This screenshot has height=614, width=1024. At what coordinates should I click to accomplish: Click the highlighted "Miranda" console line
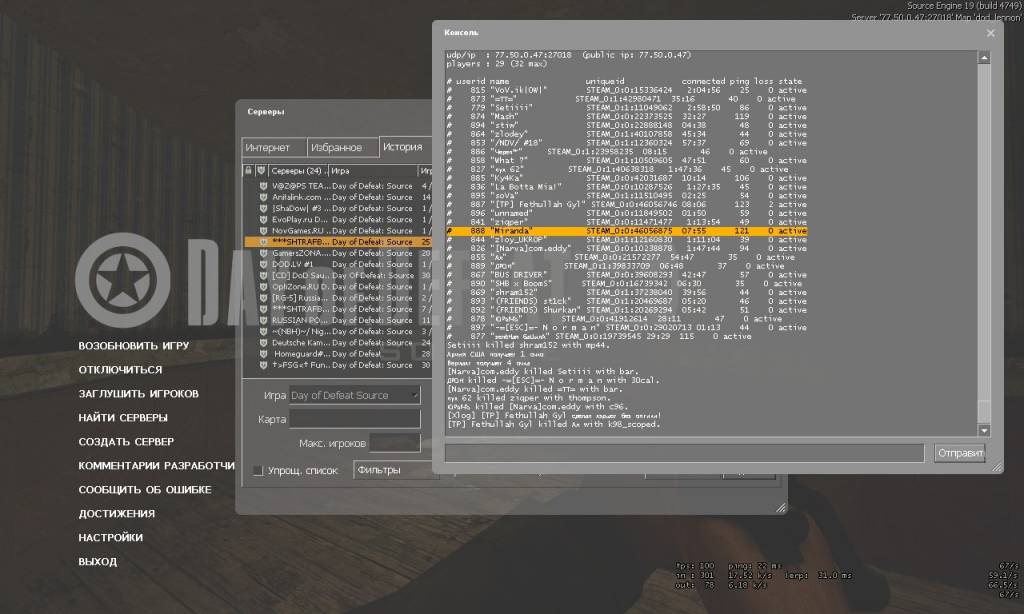click(x=627, y=231)
